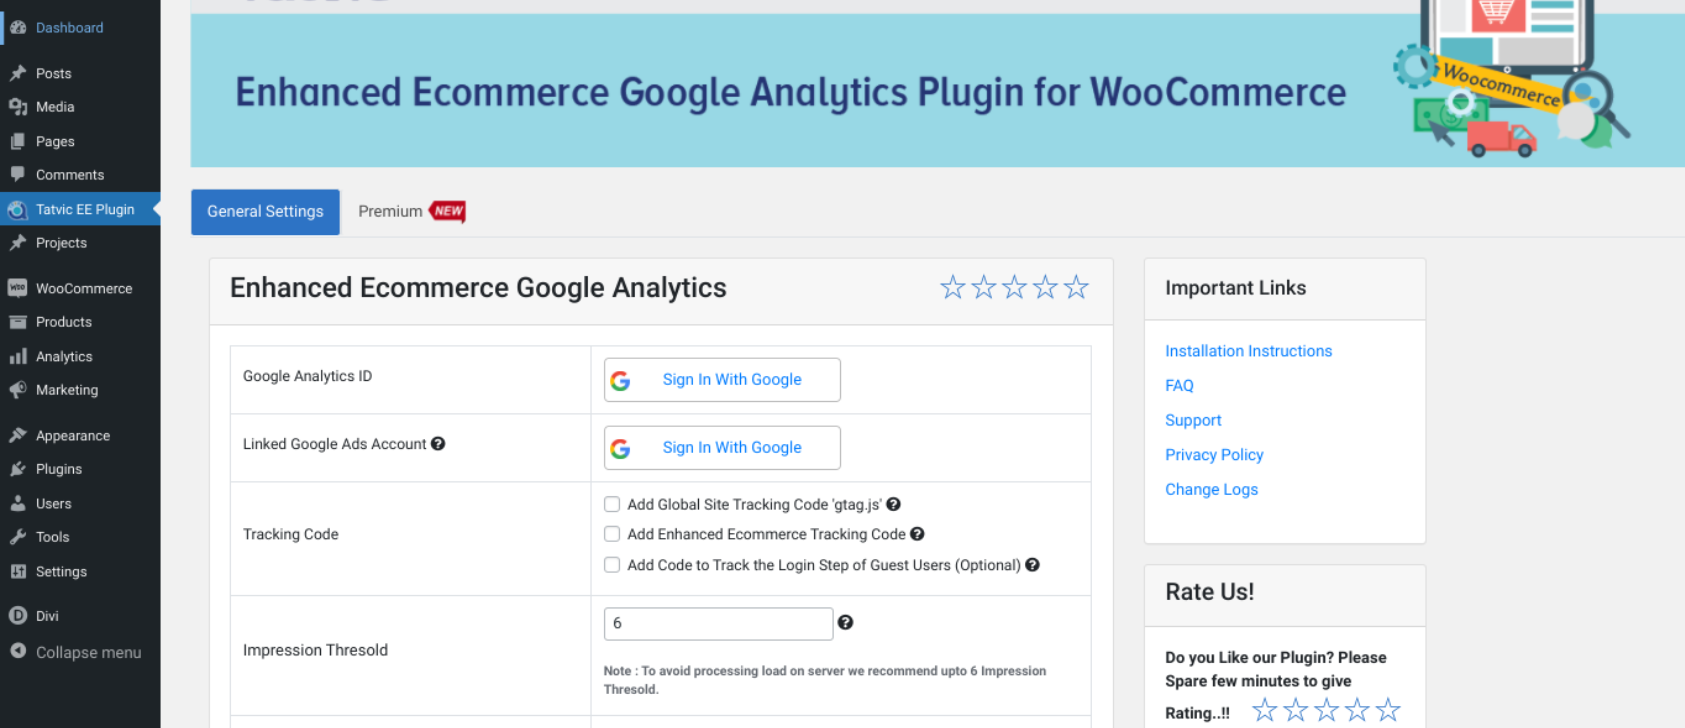Sign in with Google for Analytics ID
The width and height of the screenshot is (1685, 728).
pos(722,380)
